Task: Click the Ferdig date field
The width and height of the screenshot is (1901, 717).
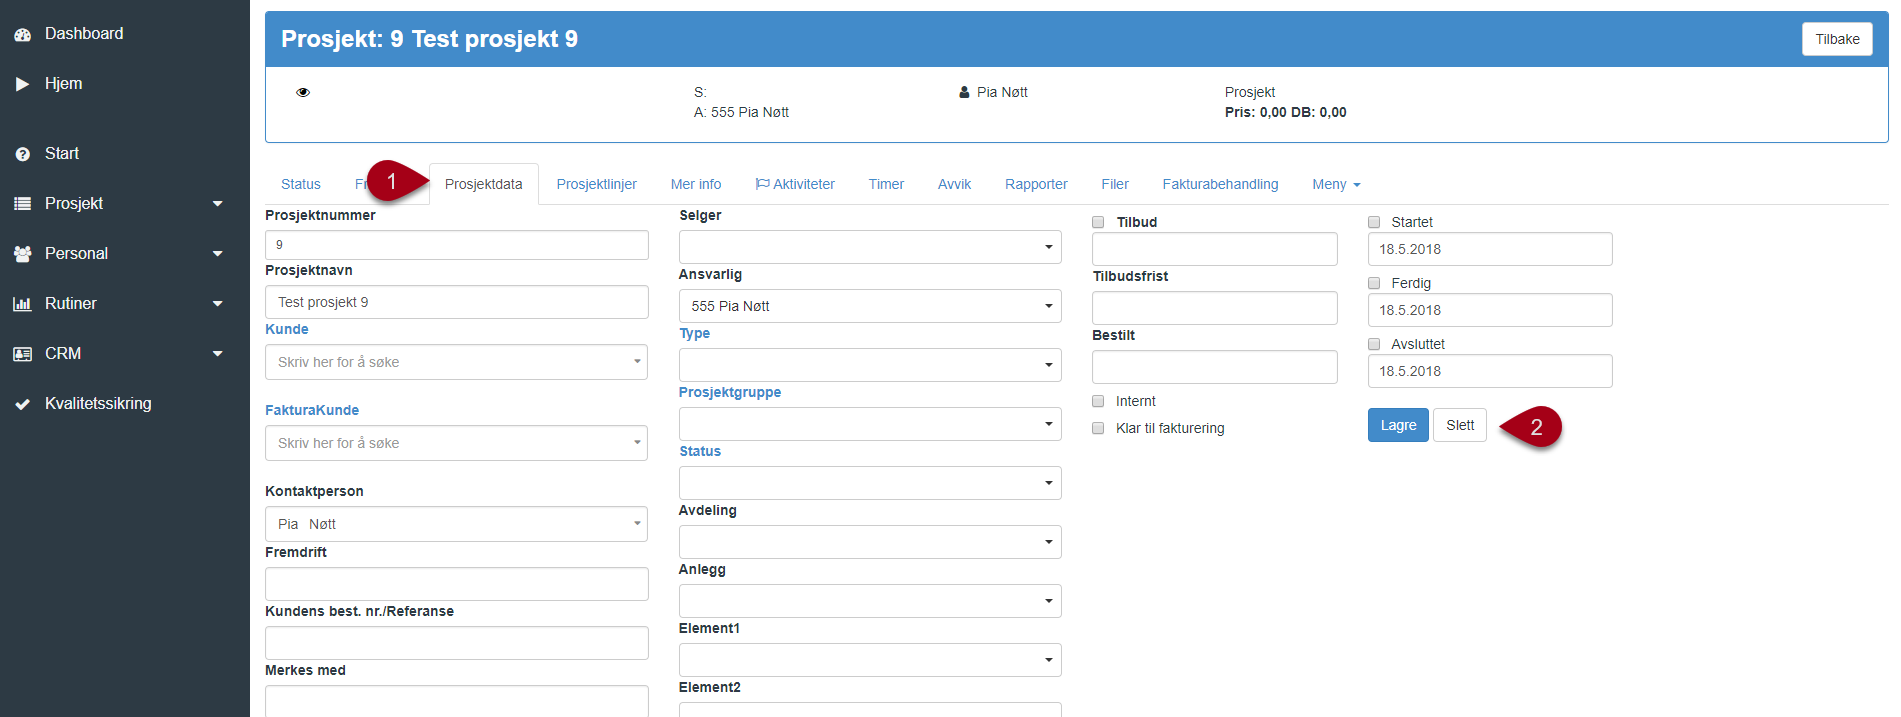Action: (1490, 310)
